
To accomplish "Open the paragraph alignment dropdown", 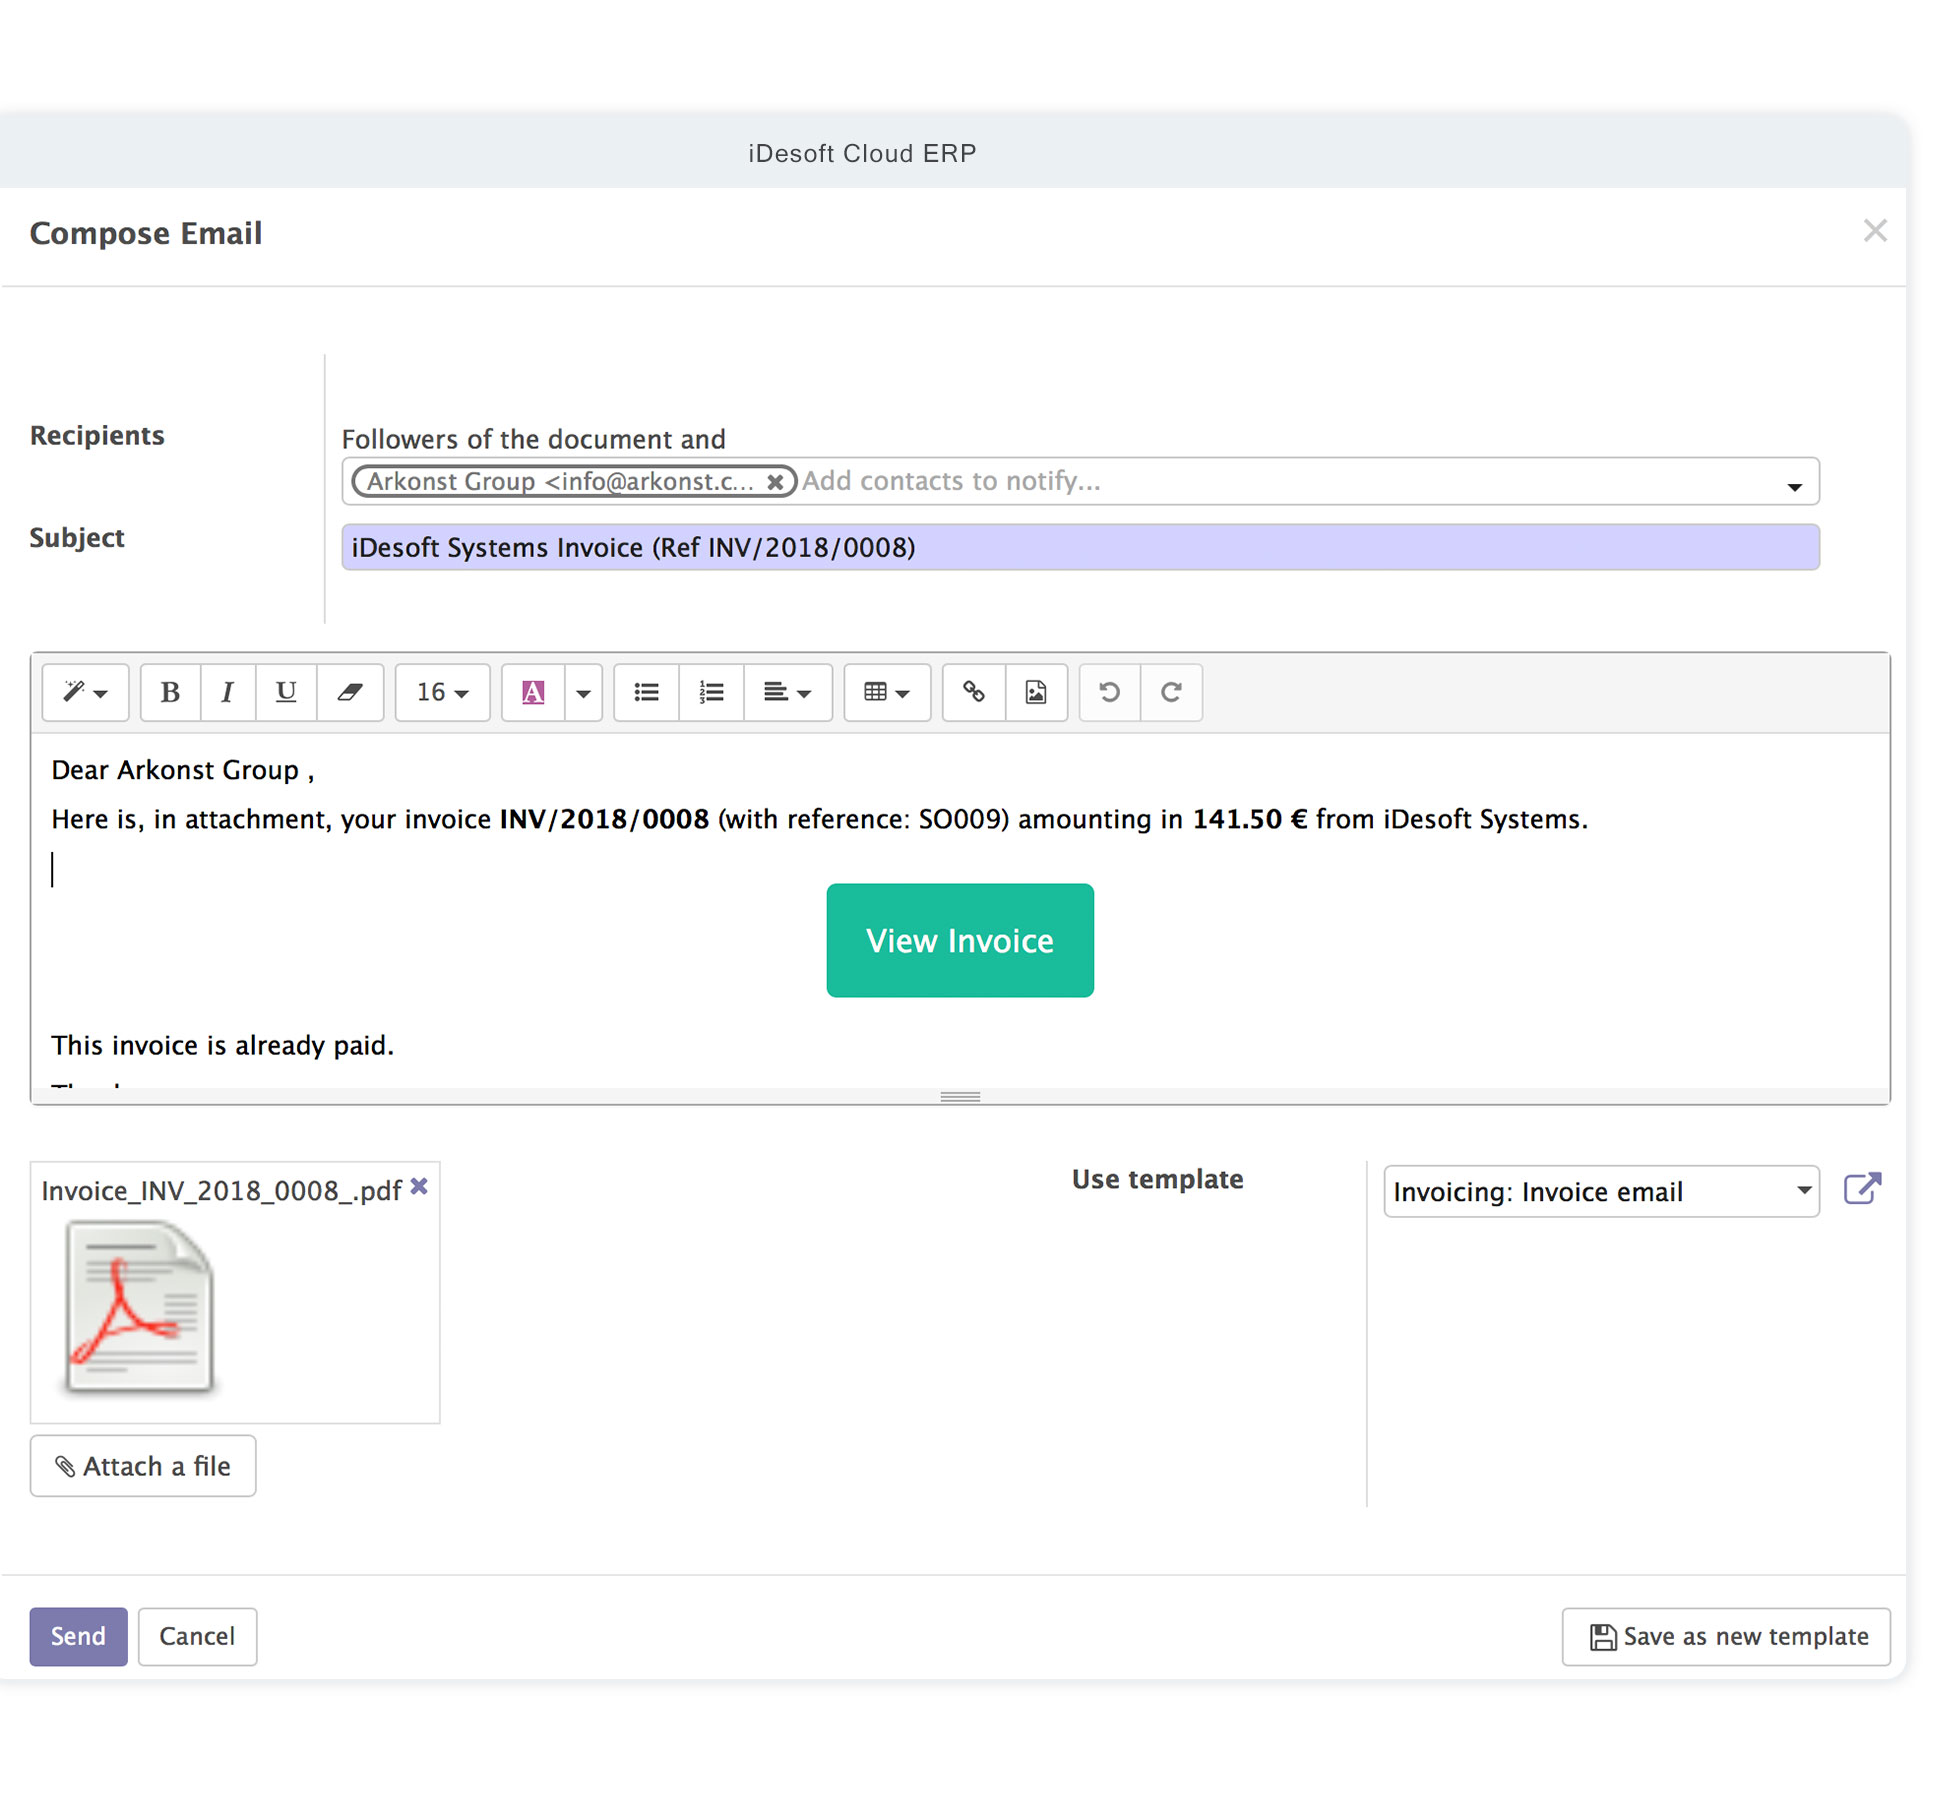I will 787,692.
